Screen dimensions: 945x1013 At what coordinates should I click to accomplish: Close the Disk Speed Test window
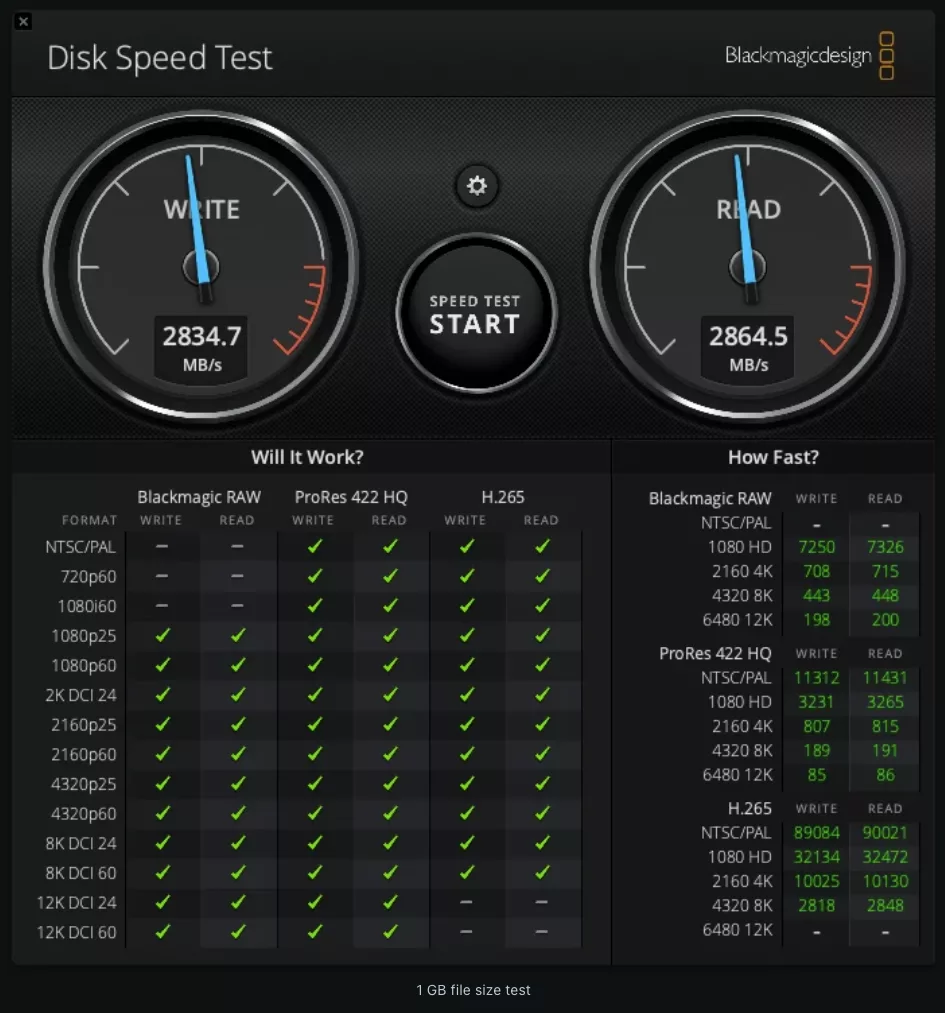[23, 21]
